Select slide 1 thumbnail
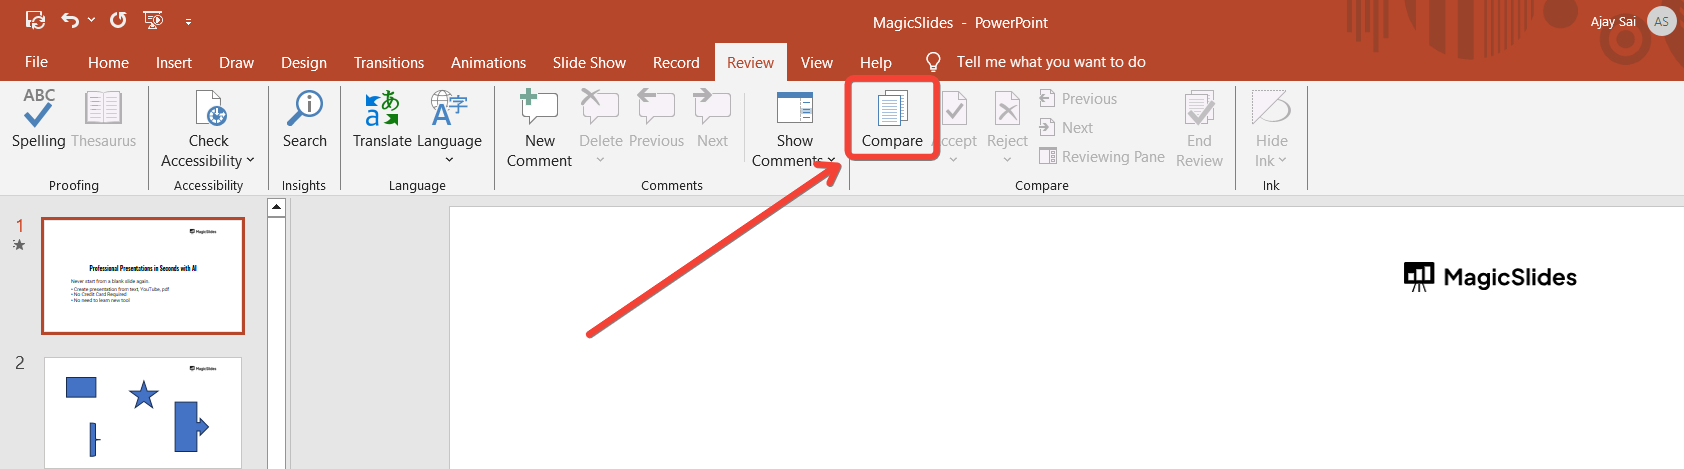 click(x=143, y=276)
